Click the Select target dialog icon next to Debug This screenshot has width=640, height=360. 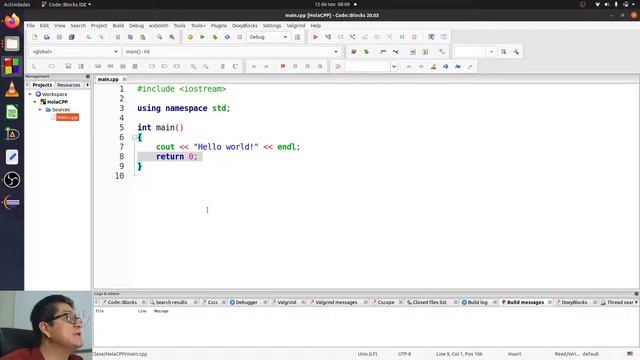pyautogui.click(x=298, y=37)
